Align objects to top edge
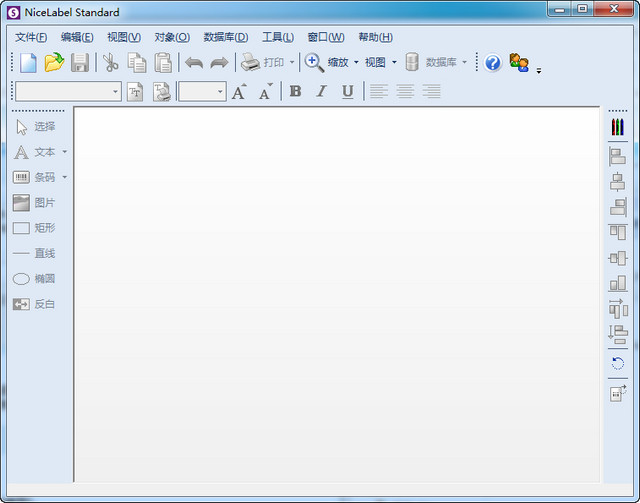 pyautogui.click(x=618, y=232)
